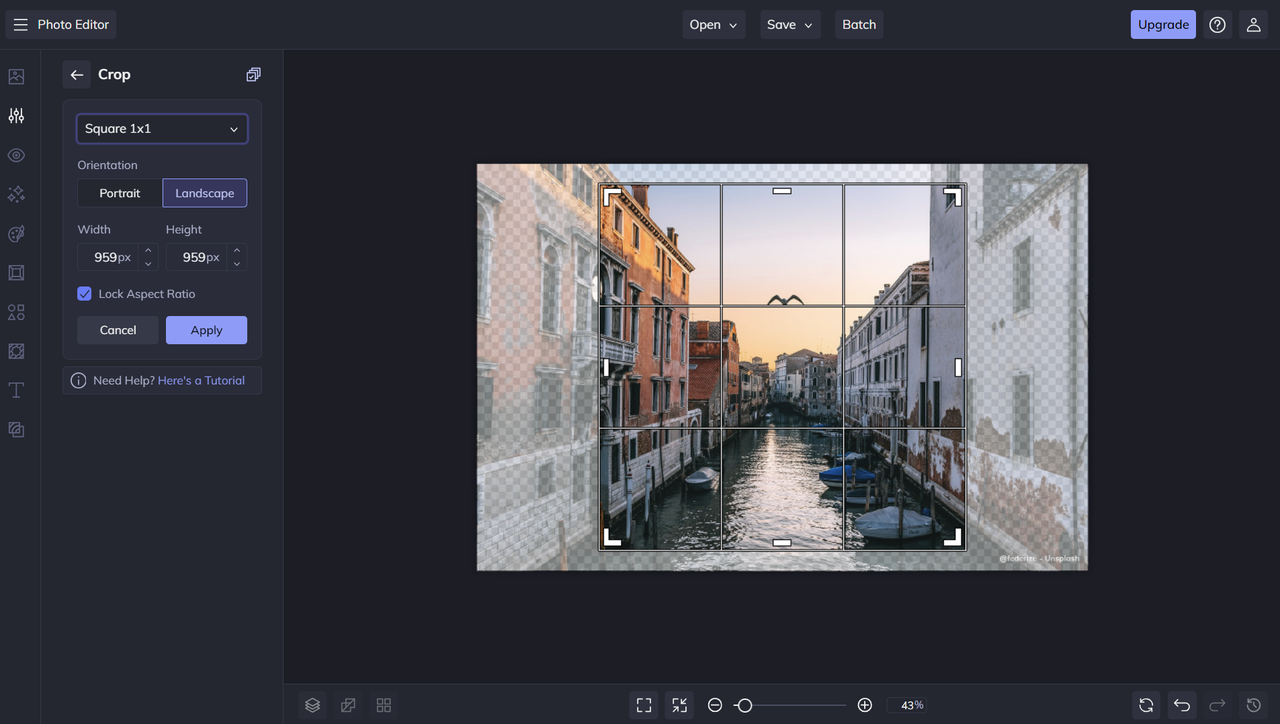Open the Graphics shapes sidebar tool
This screenshot has height=724, width=1280.
click(16, 312)
